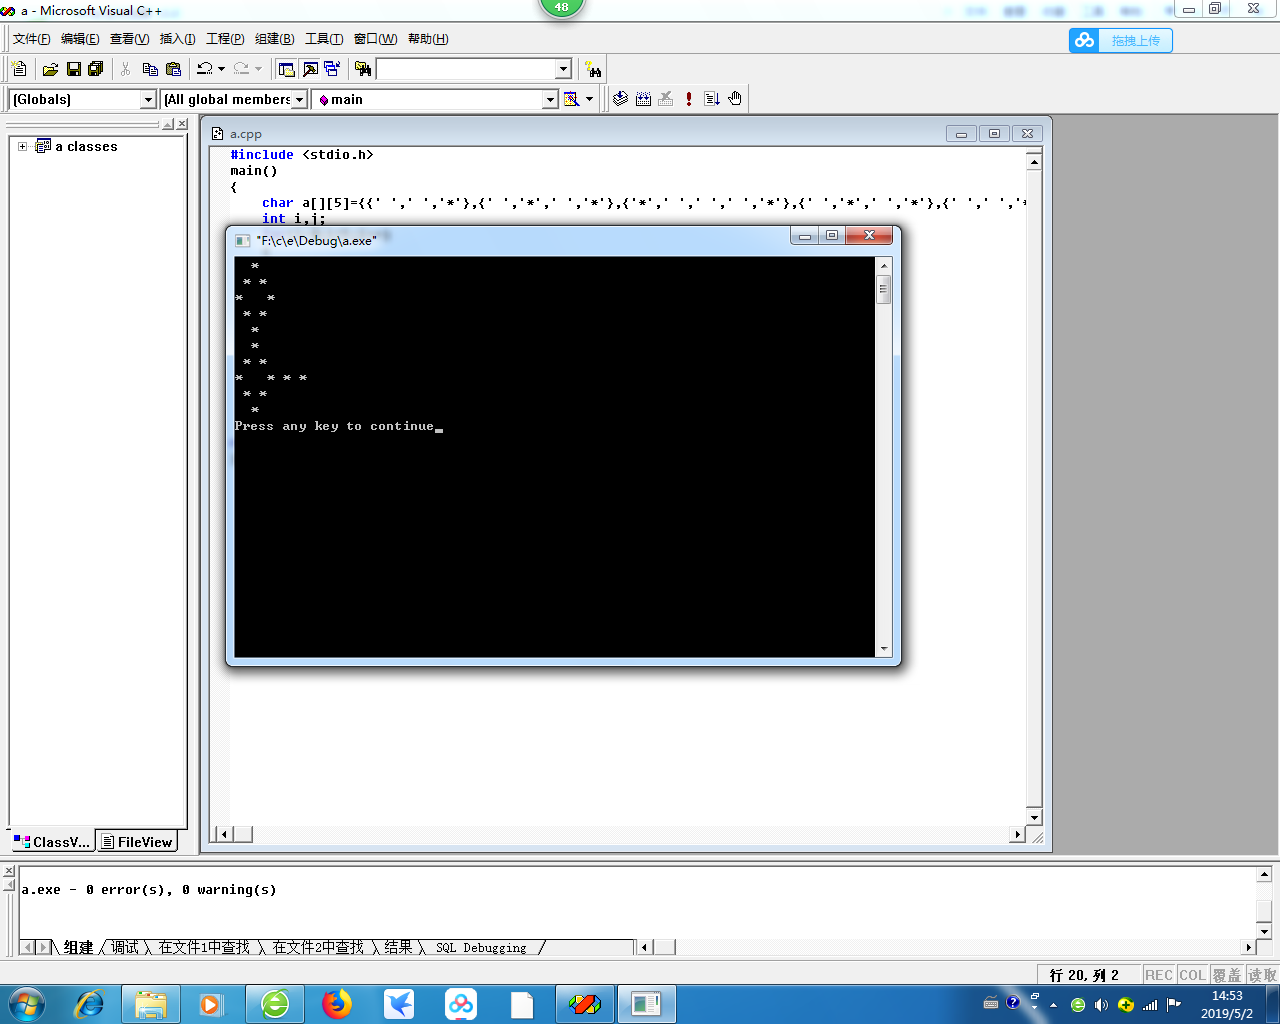Click the Open file folder icon
The height and width of the screenshot is (1024, 1280).
(x=50, y=69)
